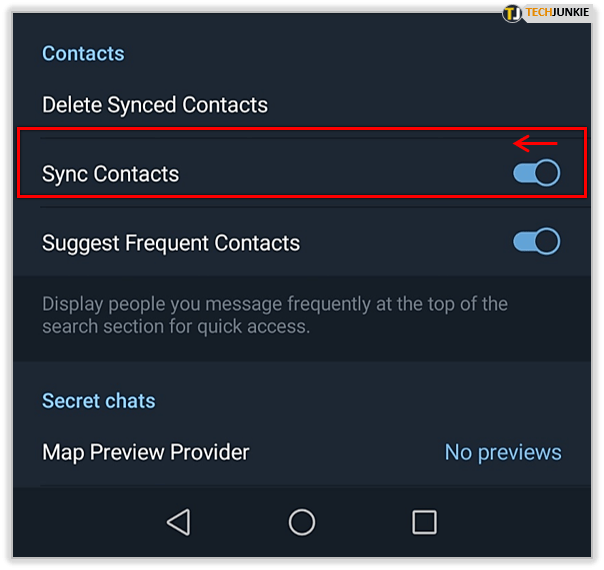This screenshot has height=570, width=604.
Task: Click the frequent contacts description text
Action: [x=275, y=315]
